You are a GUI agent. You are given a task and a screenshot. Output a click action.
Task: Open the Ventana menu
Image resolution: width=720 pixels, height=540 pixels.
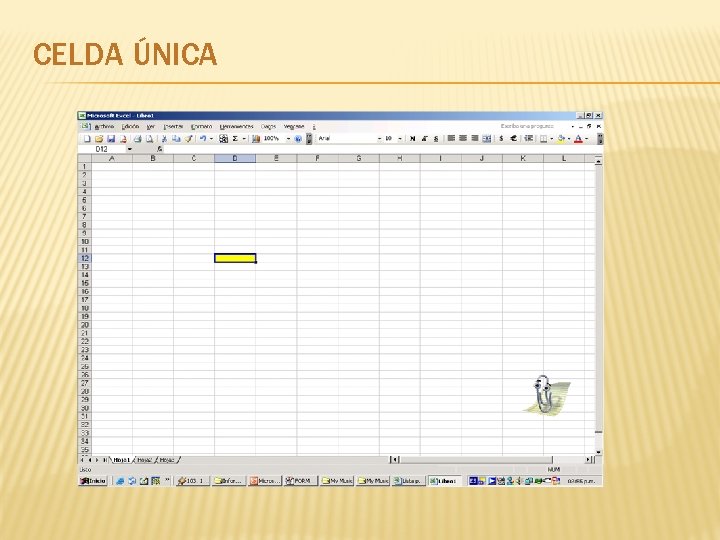point(294,126)
